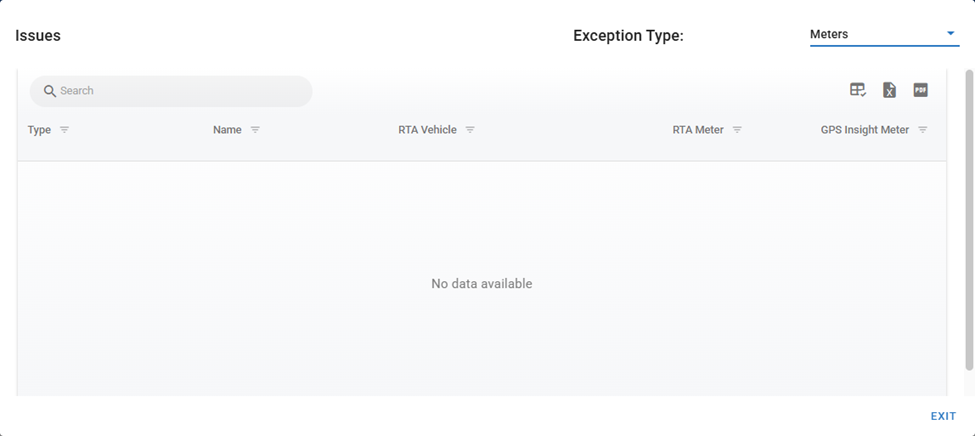The height and width of the screenshot is (436, 975).
Task: Click the search magnifier icon
Action: [x=49, y=91]
